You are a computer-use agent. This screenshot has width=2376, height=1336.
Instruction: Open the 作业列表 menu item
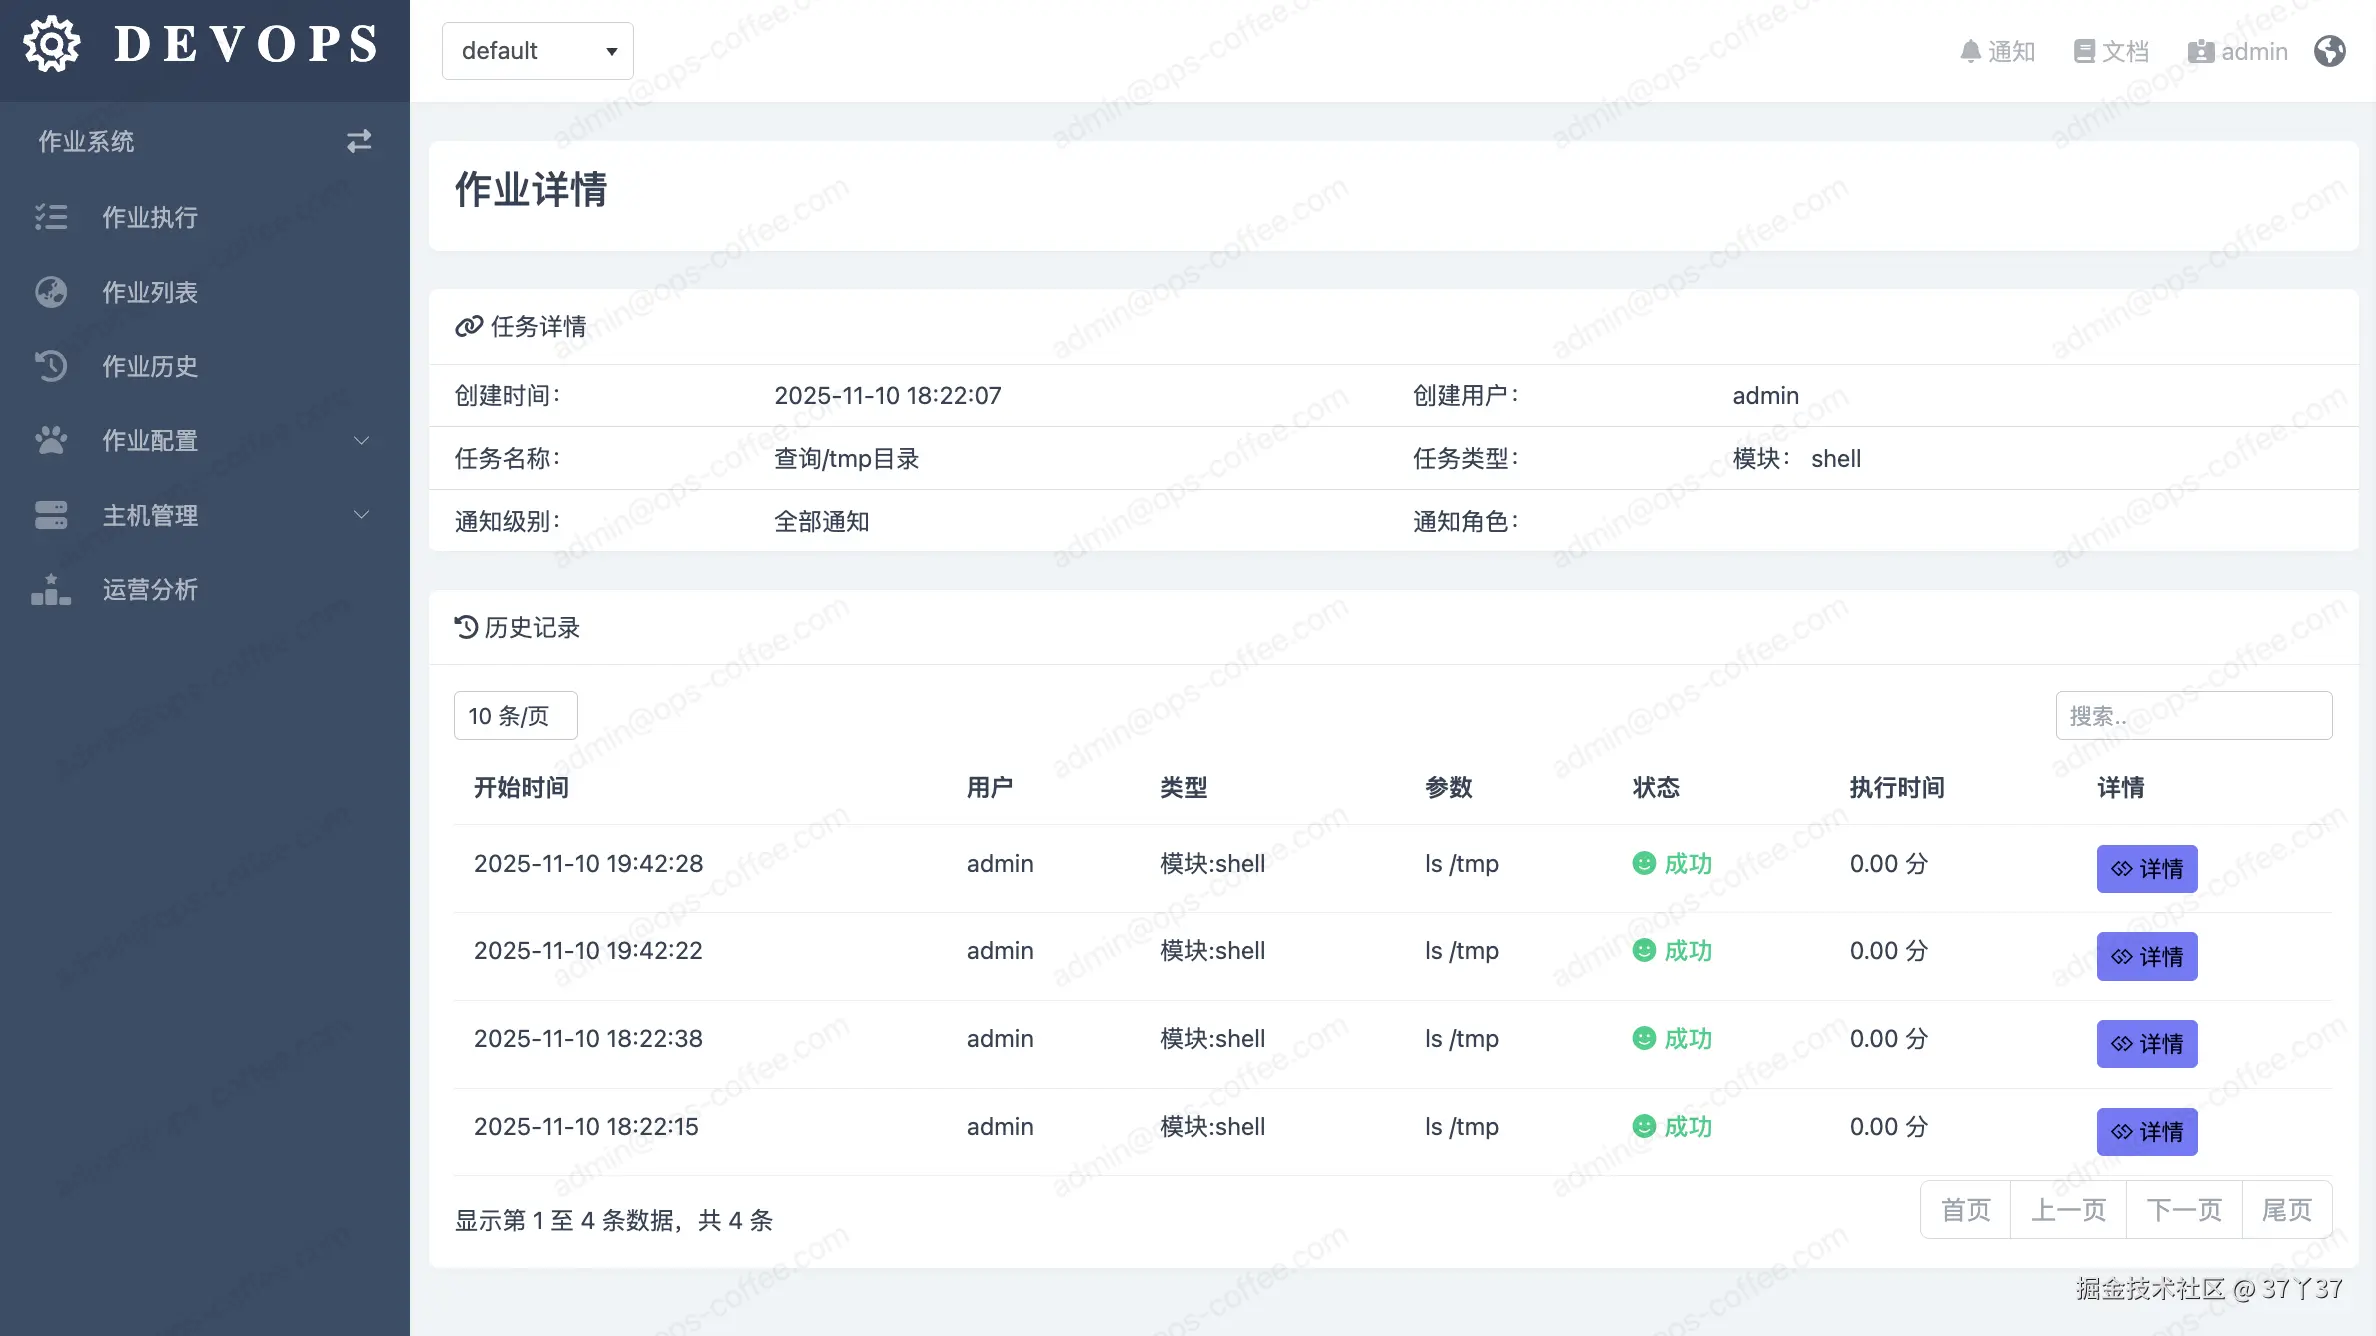pos(150,292)
